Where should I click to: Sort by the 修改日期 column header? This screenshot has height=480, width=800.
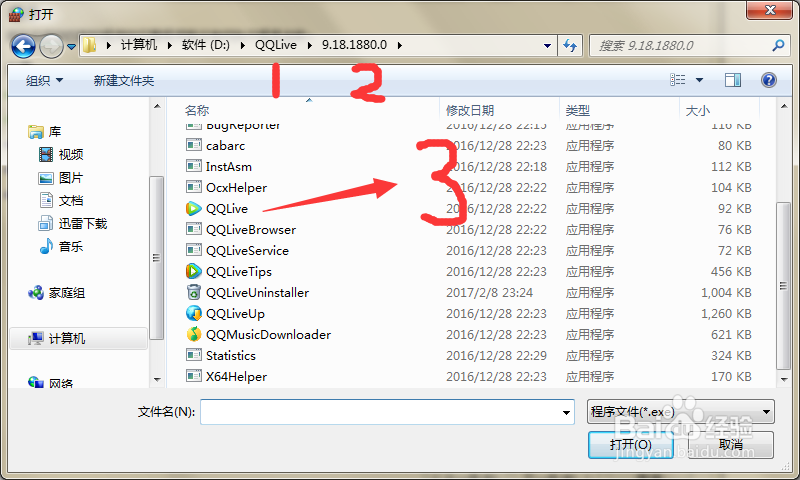click(469, 110)
